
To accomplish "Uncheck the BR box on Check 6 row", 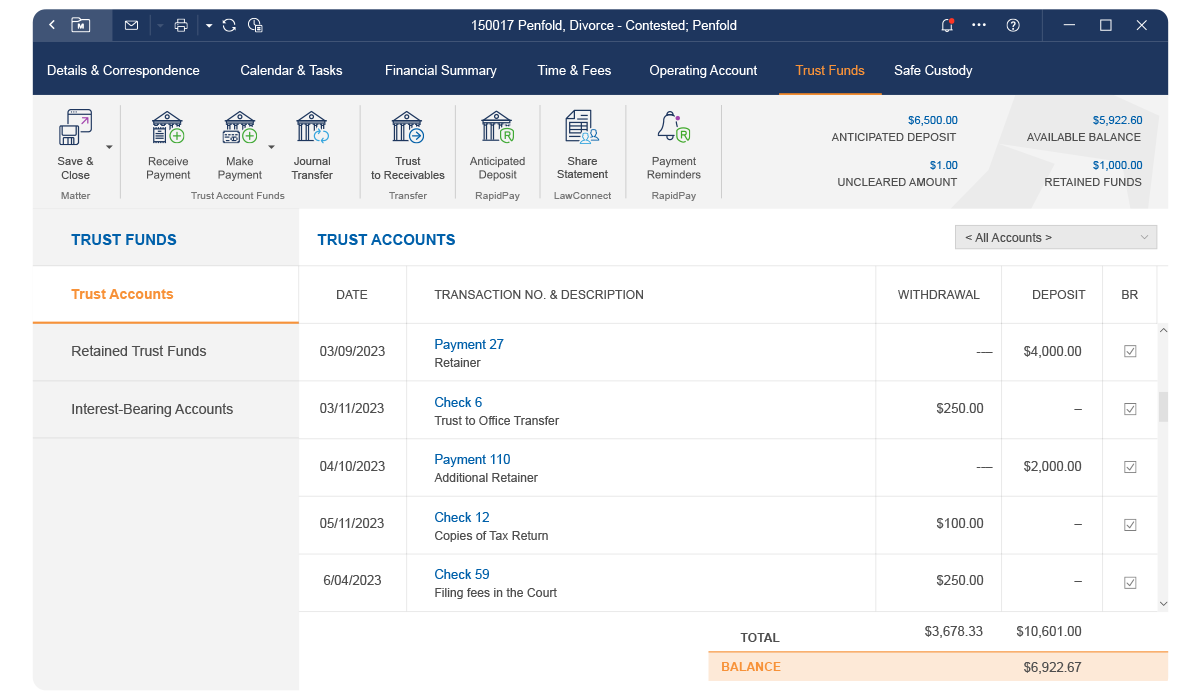I will click(1130, 409).
